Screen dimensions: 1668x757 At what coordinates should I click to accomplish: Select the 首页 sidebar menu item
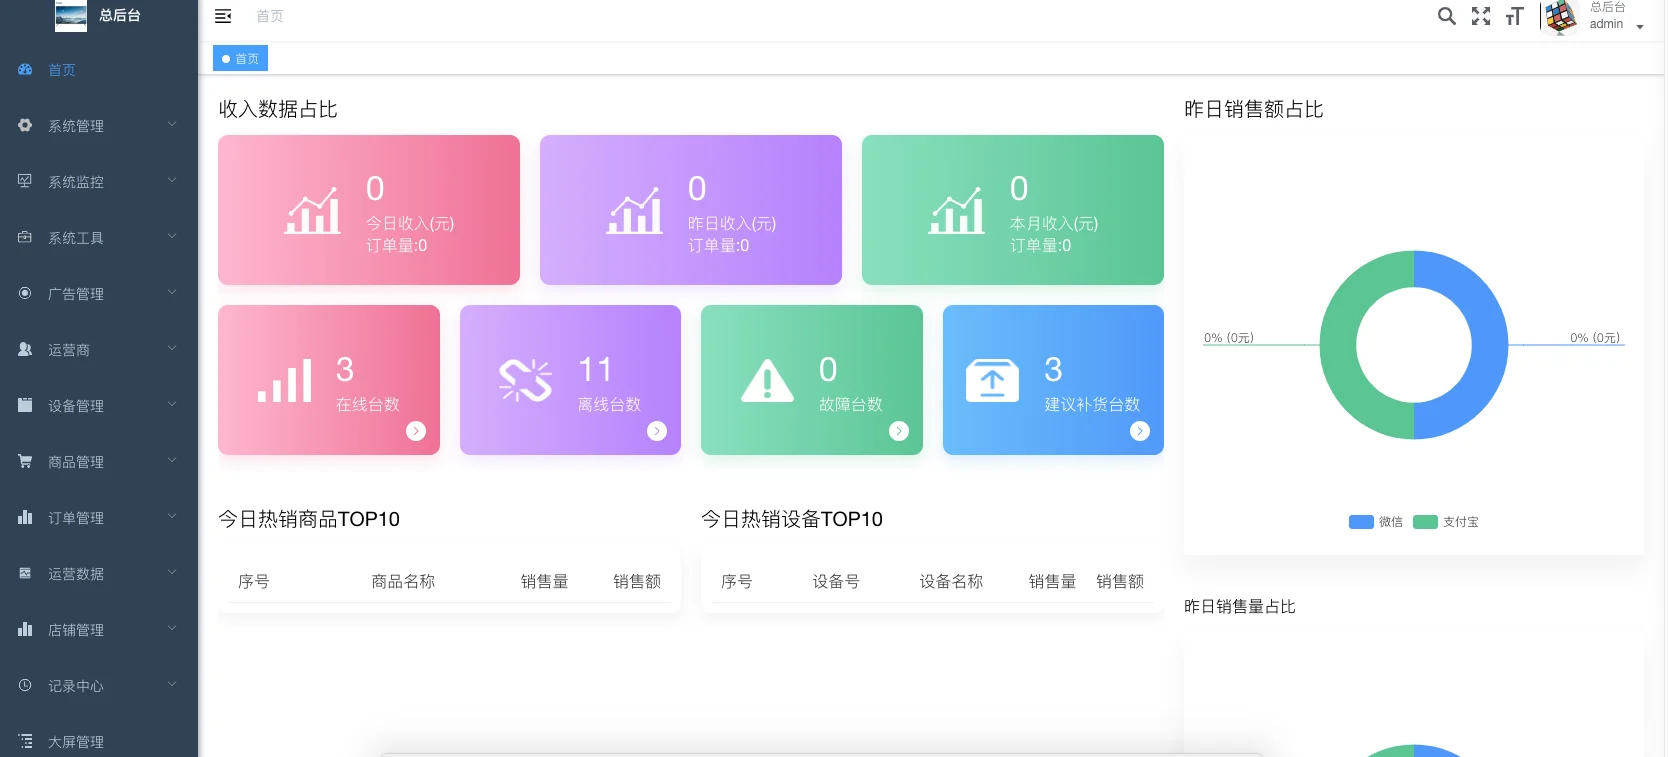click(x=99, y=70)
